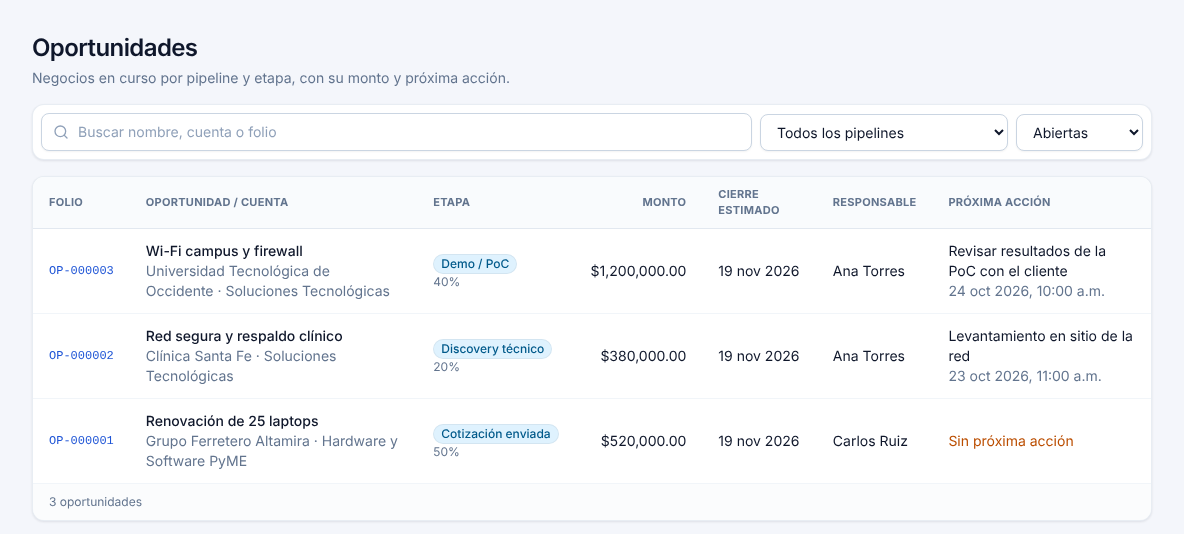
Task: Click the 40% probability value
Action: click(446, 282)
